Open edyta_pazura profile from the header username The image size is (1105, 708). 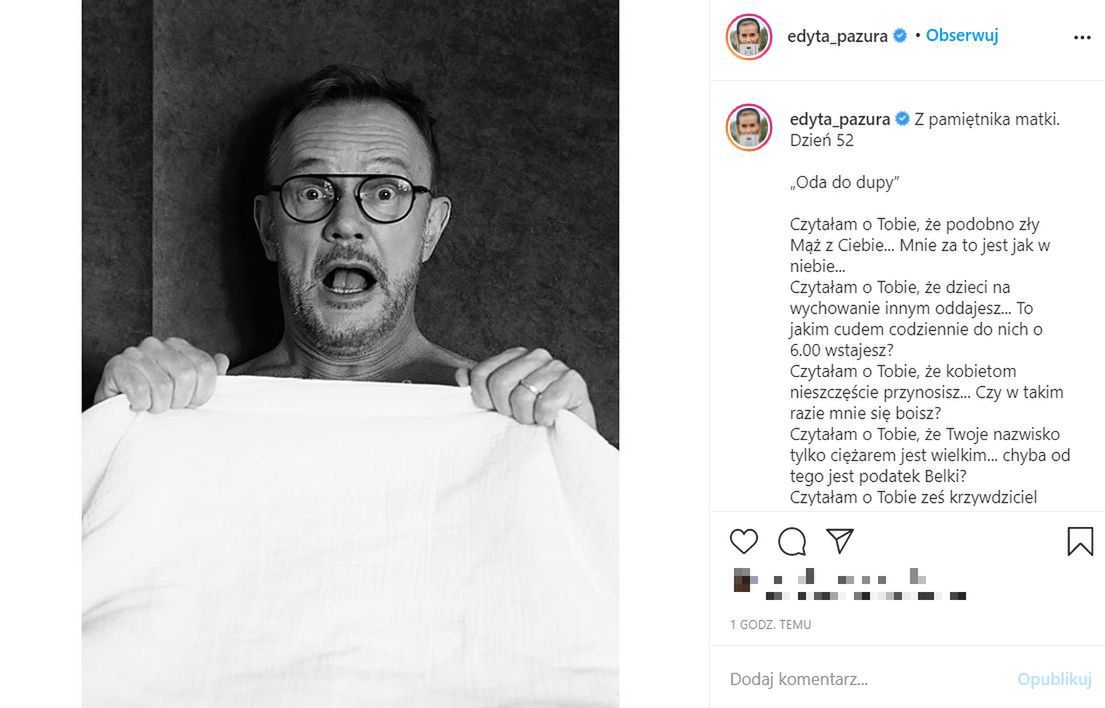coord(839,36)
